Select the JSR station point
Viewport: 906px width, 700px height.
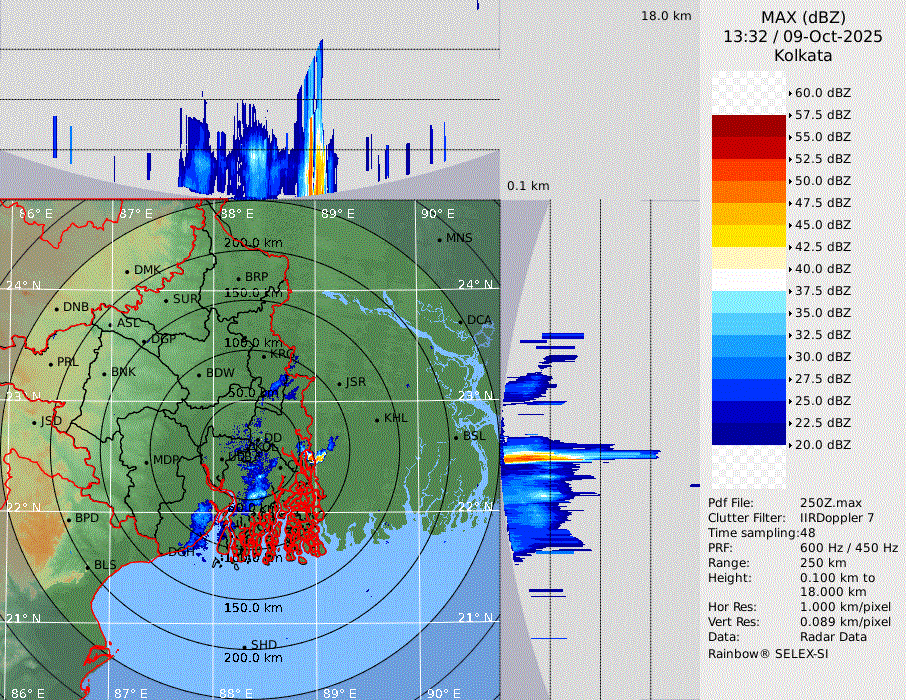click(x=339, y=383)
